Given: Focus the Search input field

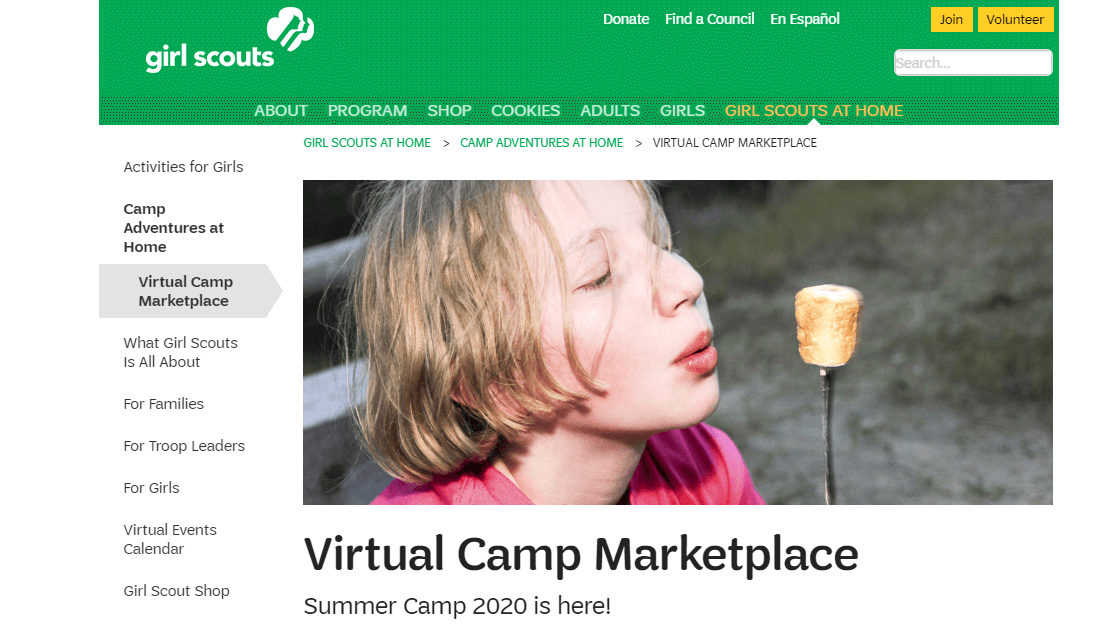Looking at the screenshot, I should (973, 63).
